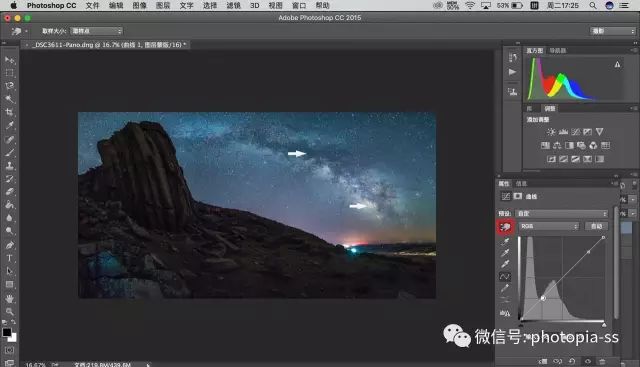Reset Curves adjustment to defaults
The height and width of the screenshot is (367, 640).
tap(572, 361)
